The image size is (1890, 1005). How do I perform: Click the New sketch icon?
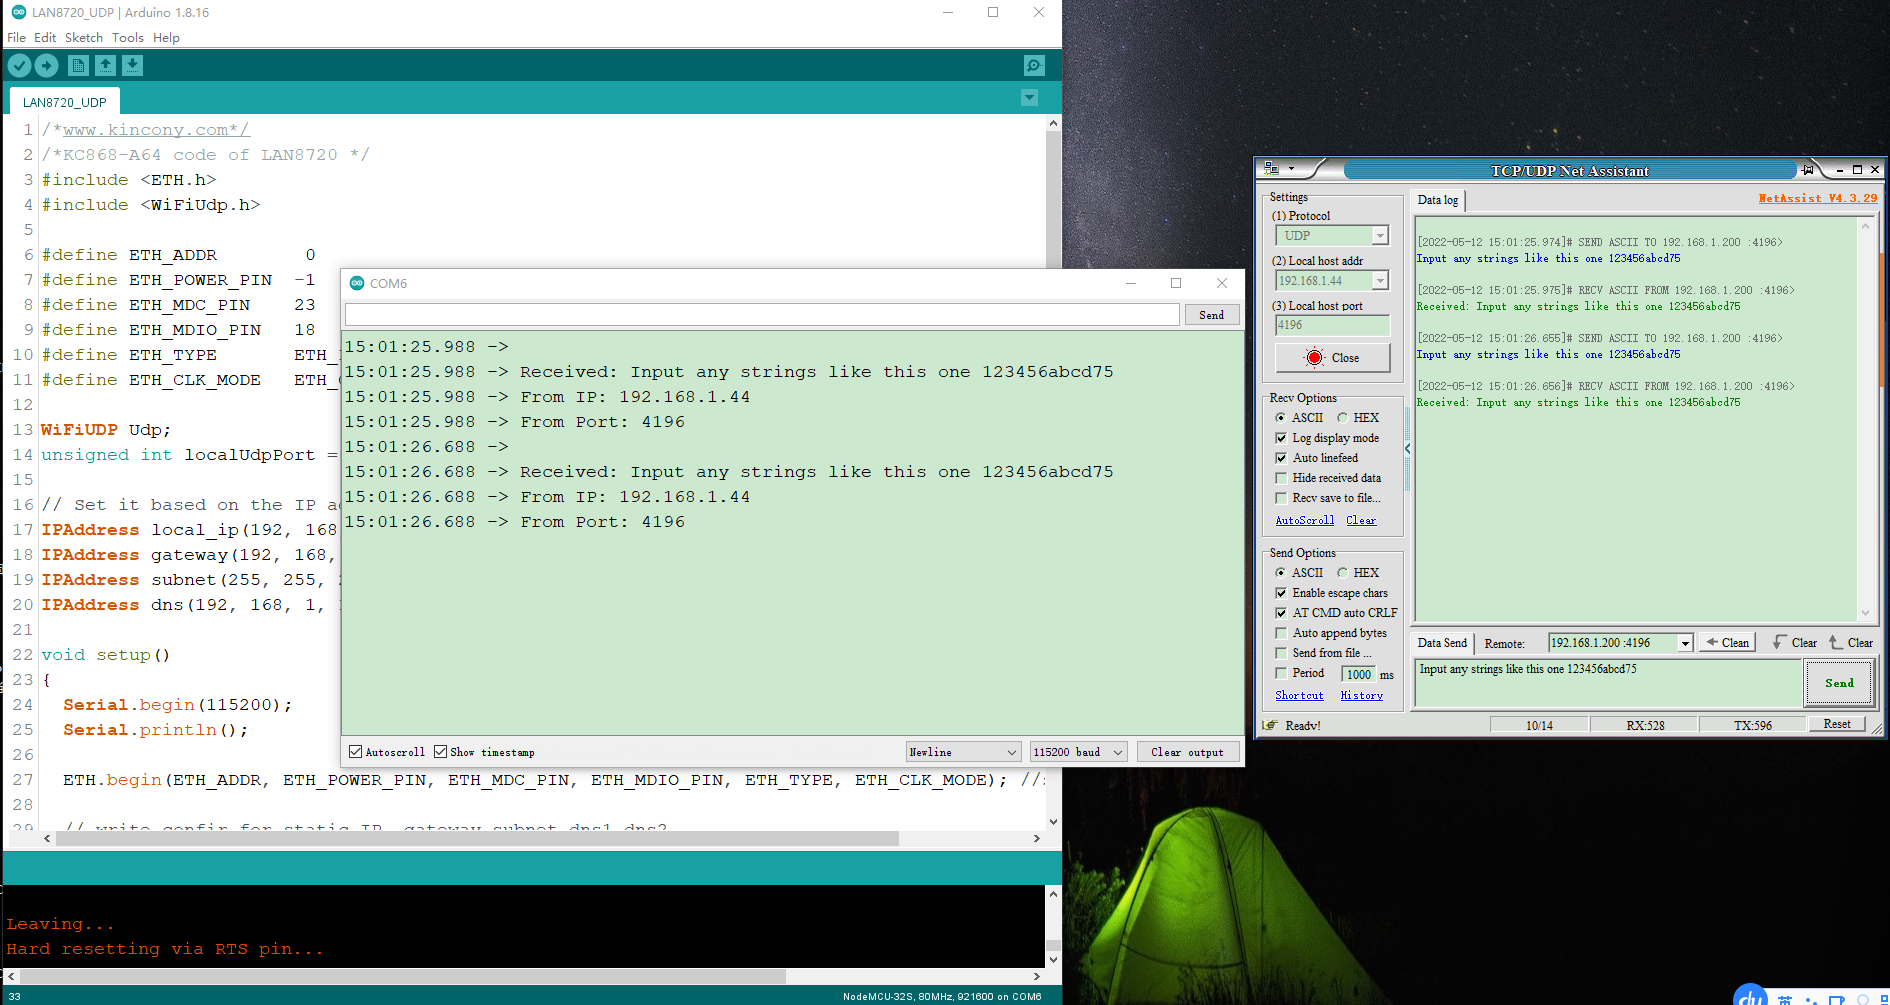tap(78, 66)
